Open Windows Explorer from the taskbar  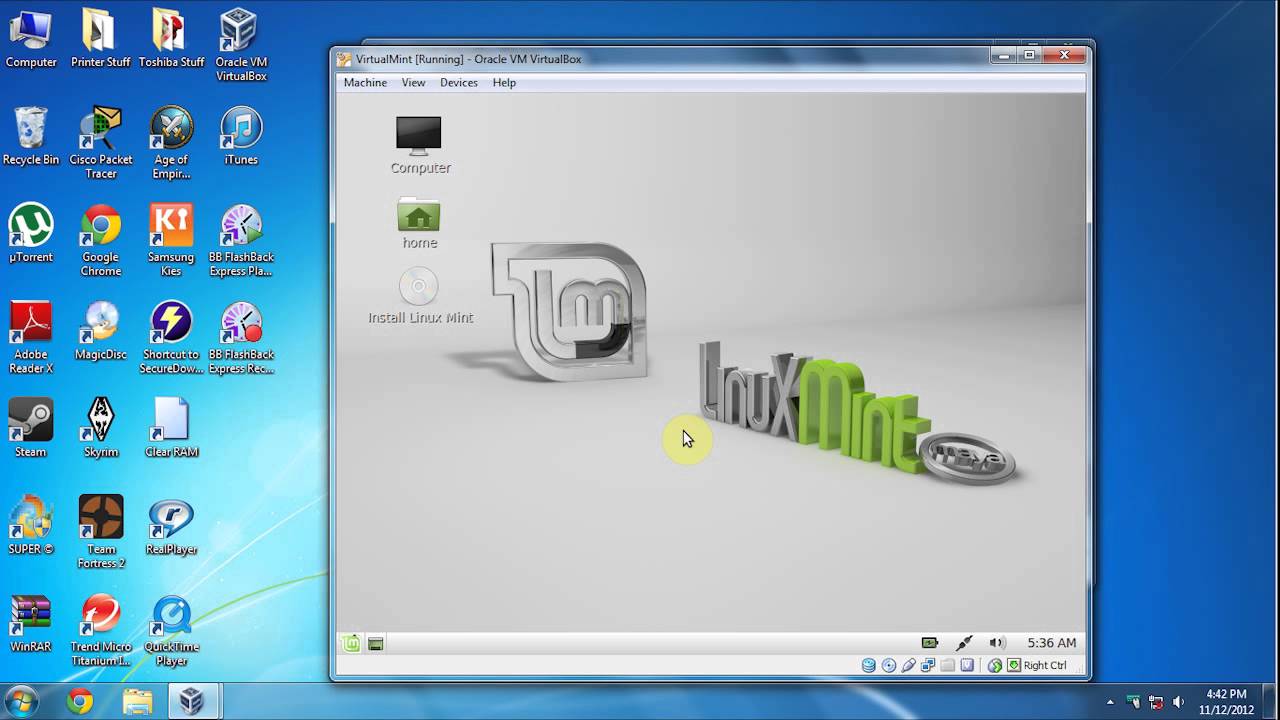click(137, 702)
